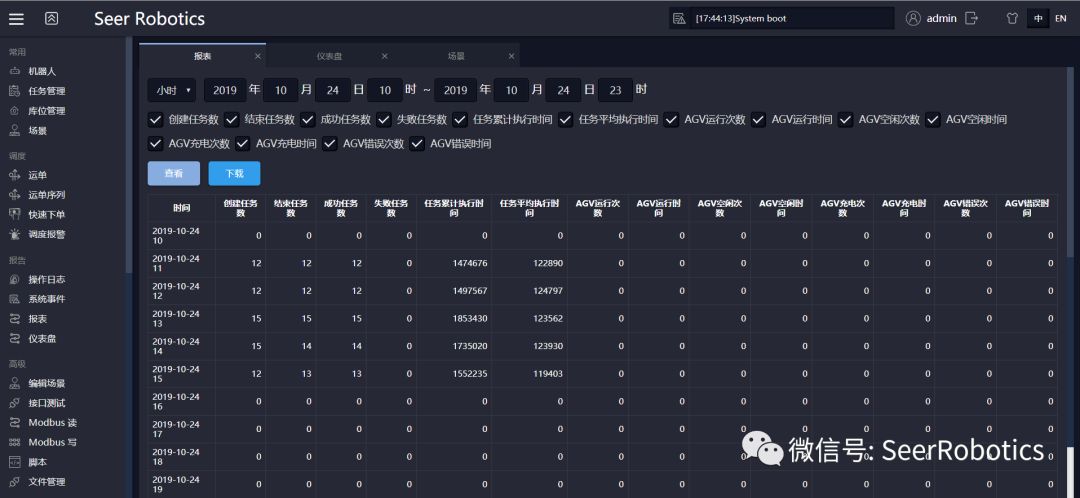The height and width of the screenshot is (498, 1080).
Task: Open the 小时 time unit dropdown
Action: 172,90
